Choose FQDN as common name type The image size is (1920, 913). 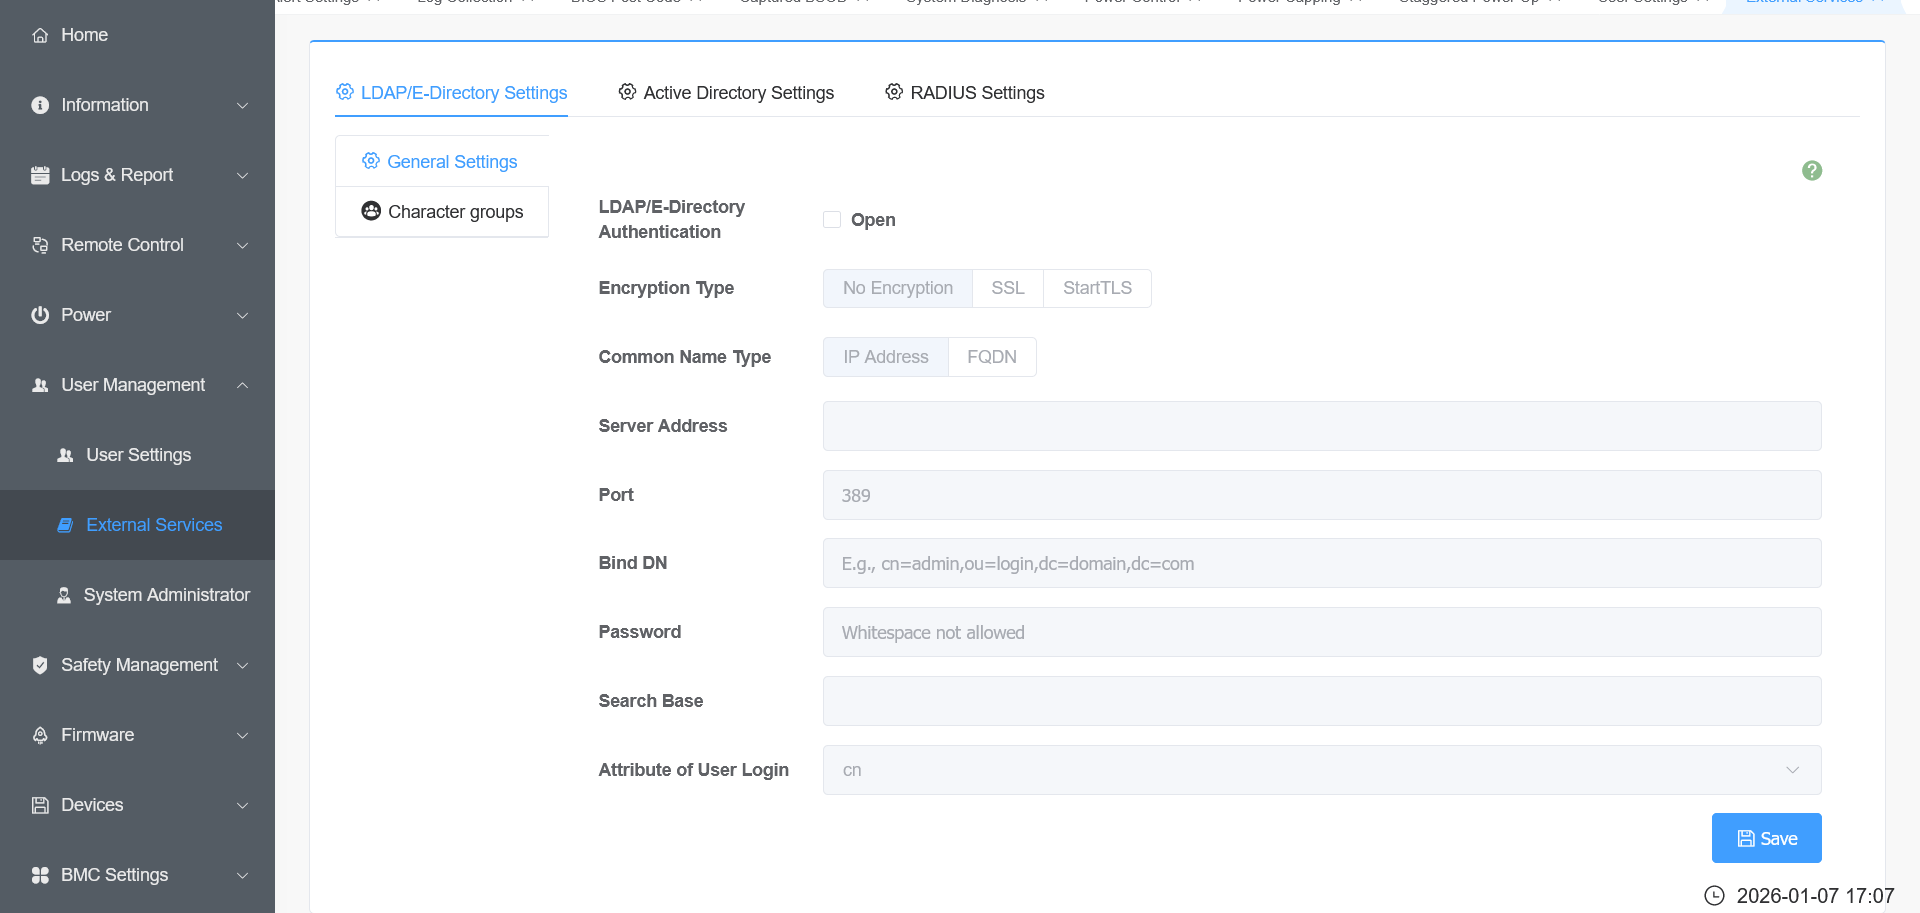(x=991, y=357)
